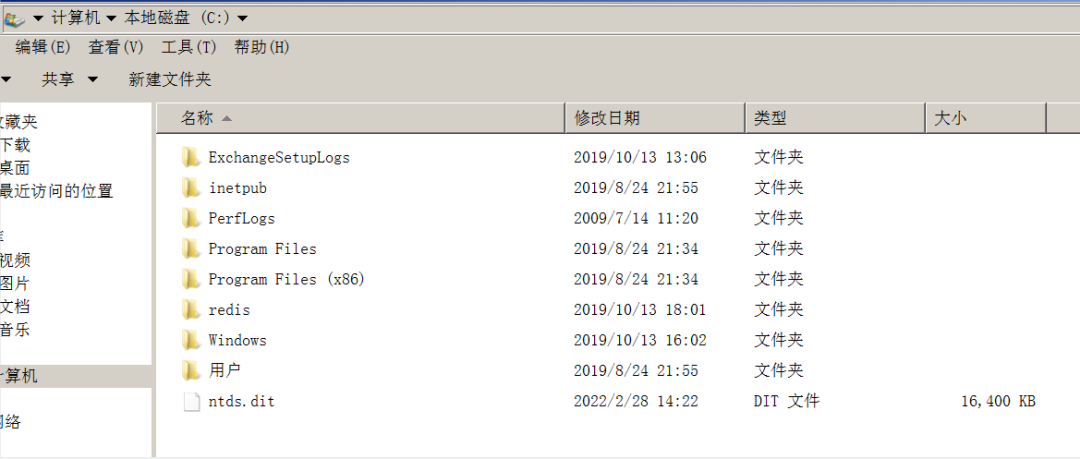Click the computer icon in address bar
The width and height of the screenshot is (1080, 459).
(x=14, y=18)
